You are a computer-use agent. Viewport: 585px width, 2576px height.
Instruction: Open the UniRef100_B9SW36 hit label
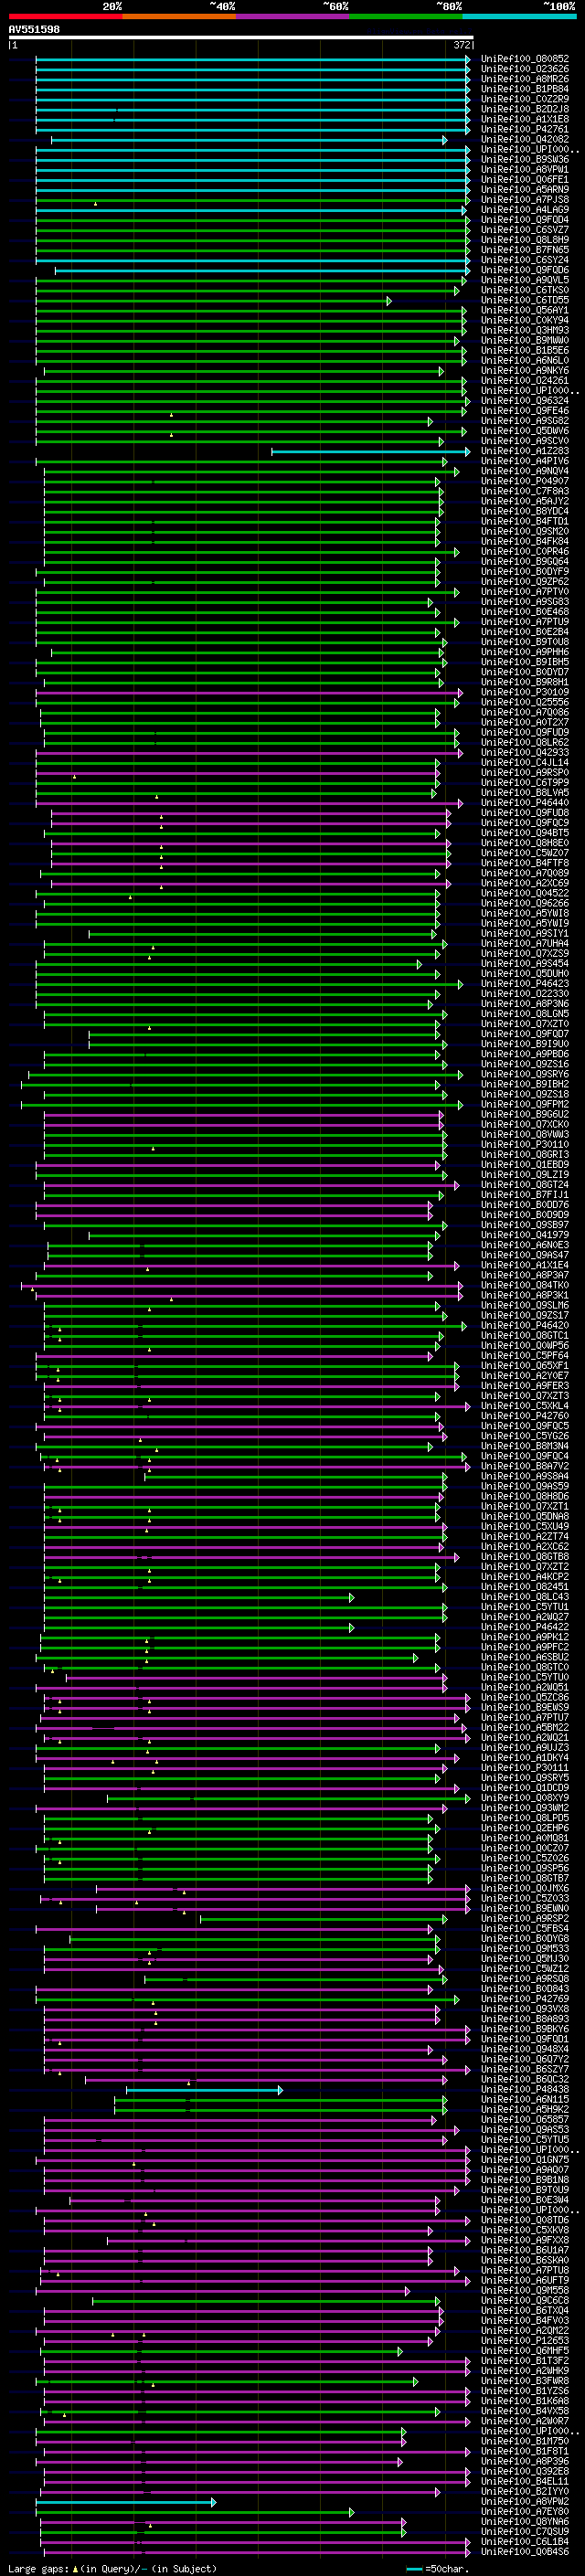[524, 159]
